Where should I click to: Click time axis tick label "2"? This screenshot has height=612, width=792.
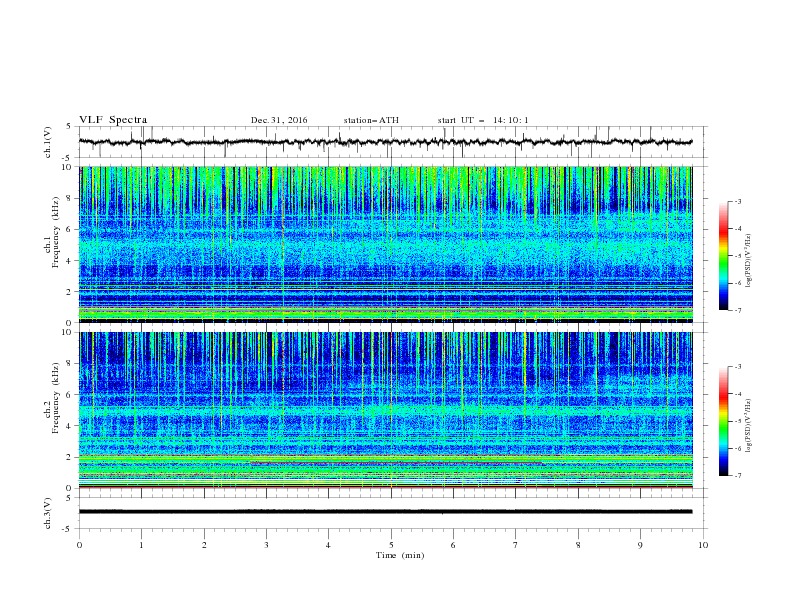(204, 545)
